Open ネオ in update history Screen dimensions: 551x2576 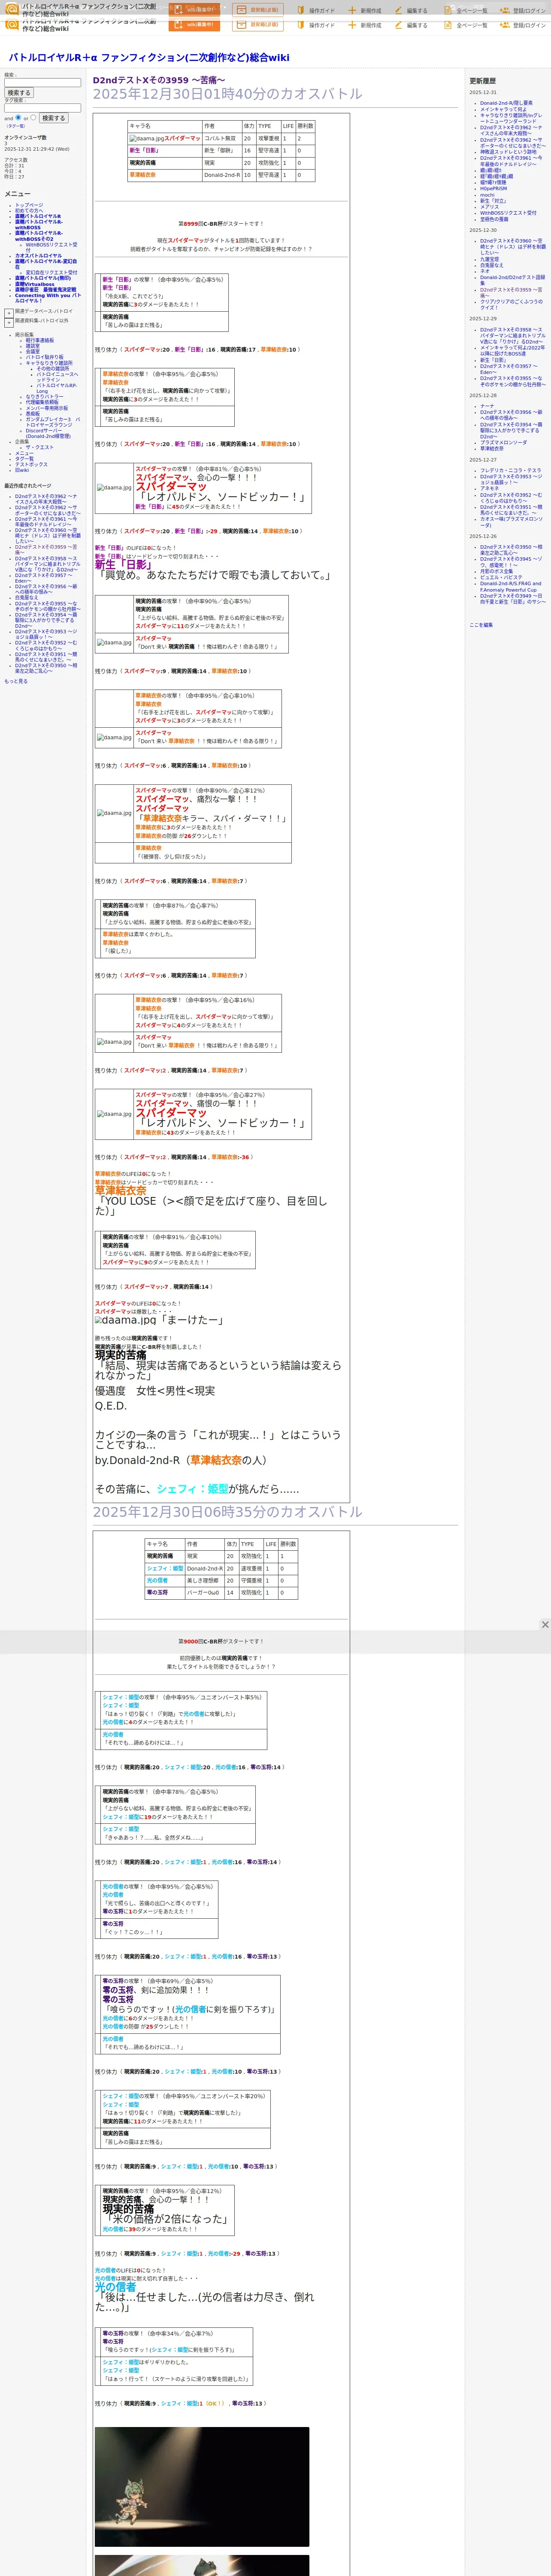click(485, 270)
